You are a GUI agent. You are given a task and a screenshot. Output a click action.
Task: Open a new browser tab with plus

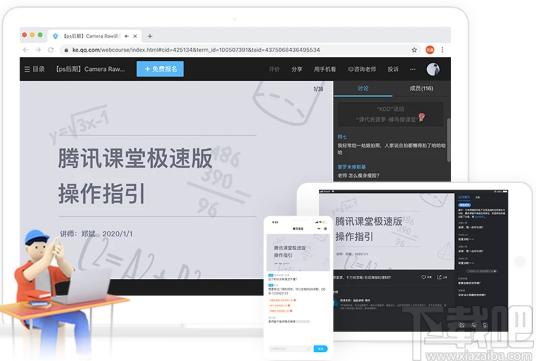[x=149, y=36]
